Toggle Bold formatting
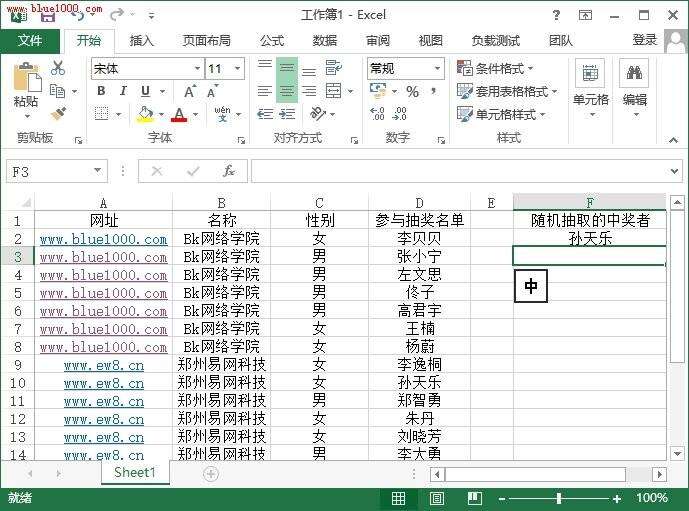689x511 pixels. pyautogui.click(x=101, y=91)
